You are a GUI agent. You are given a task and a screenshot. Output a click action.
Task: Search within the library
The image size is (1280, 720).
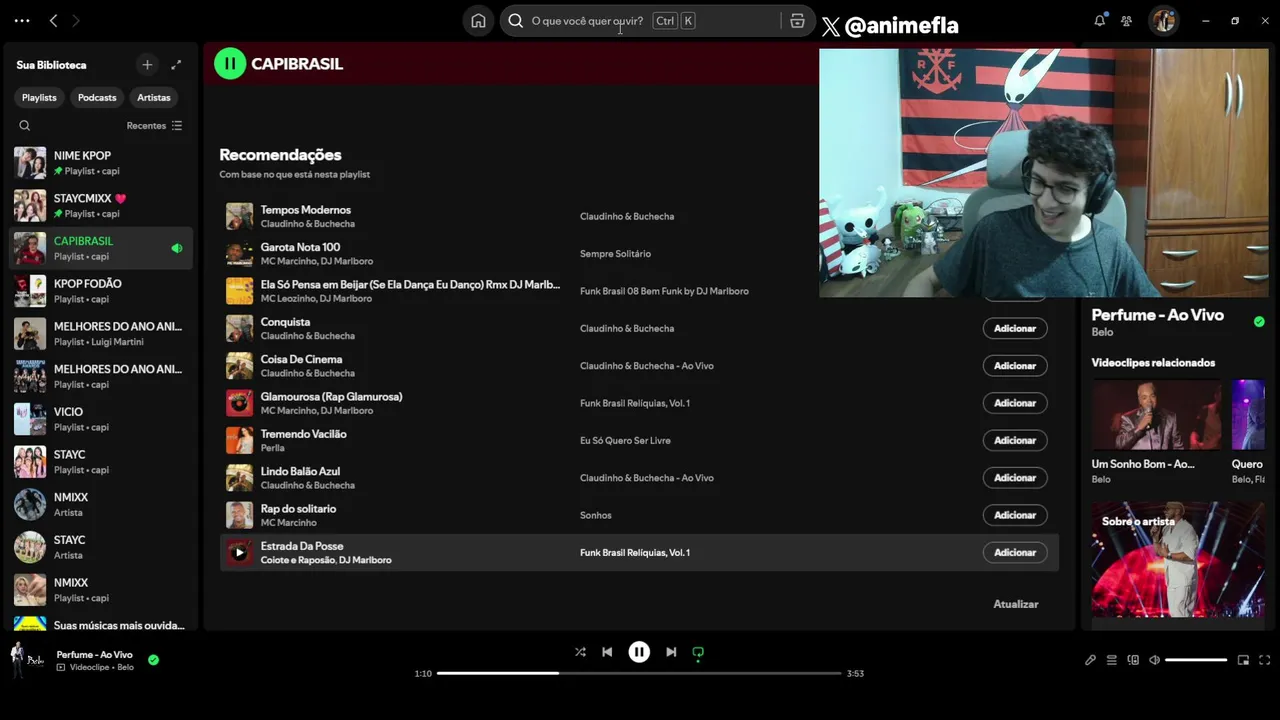click(25, 126)
